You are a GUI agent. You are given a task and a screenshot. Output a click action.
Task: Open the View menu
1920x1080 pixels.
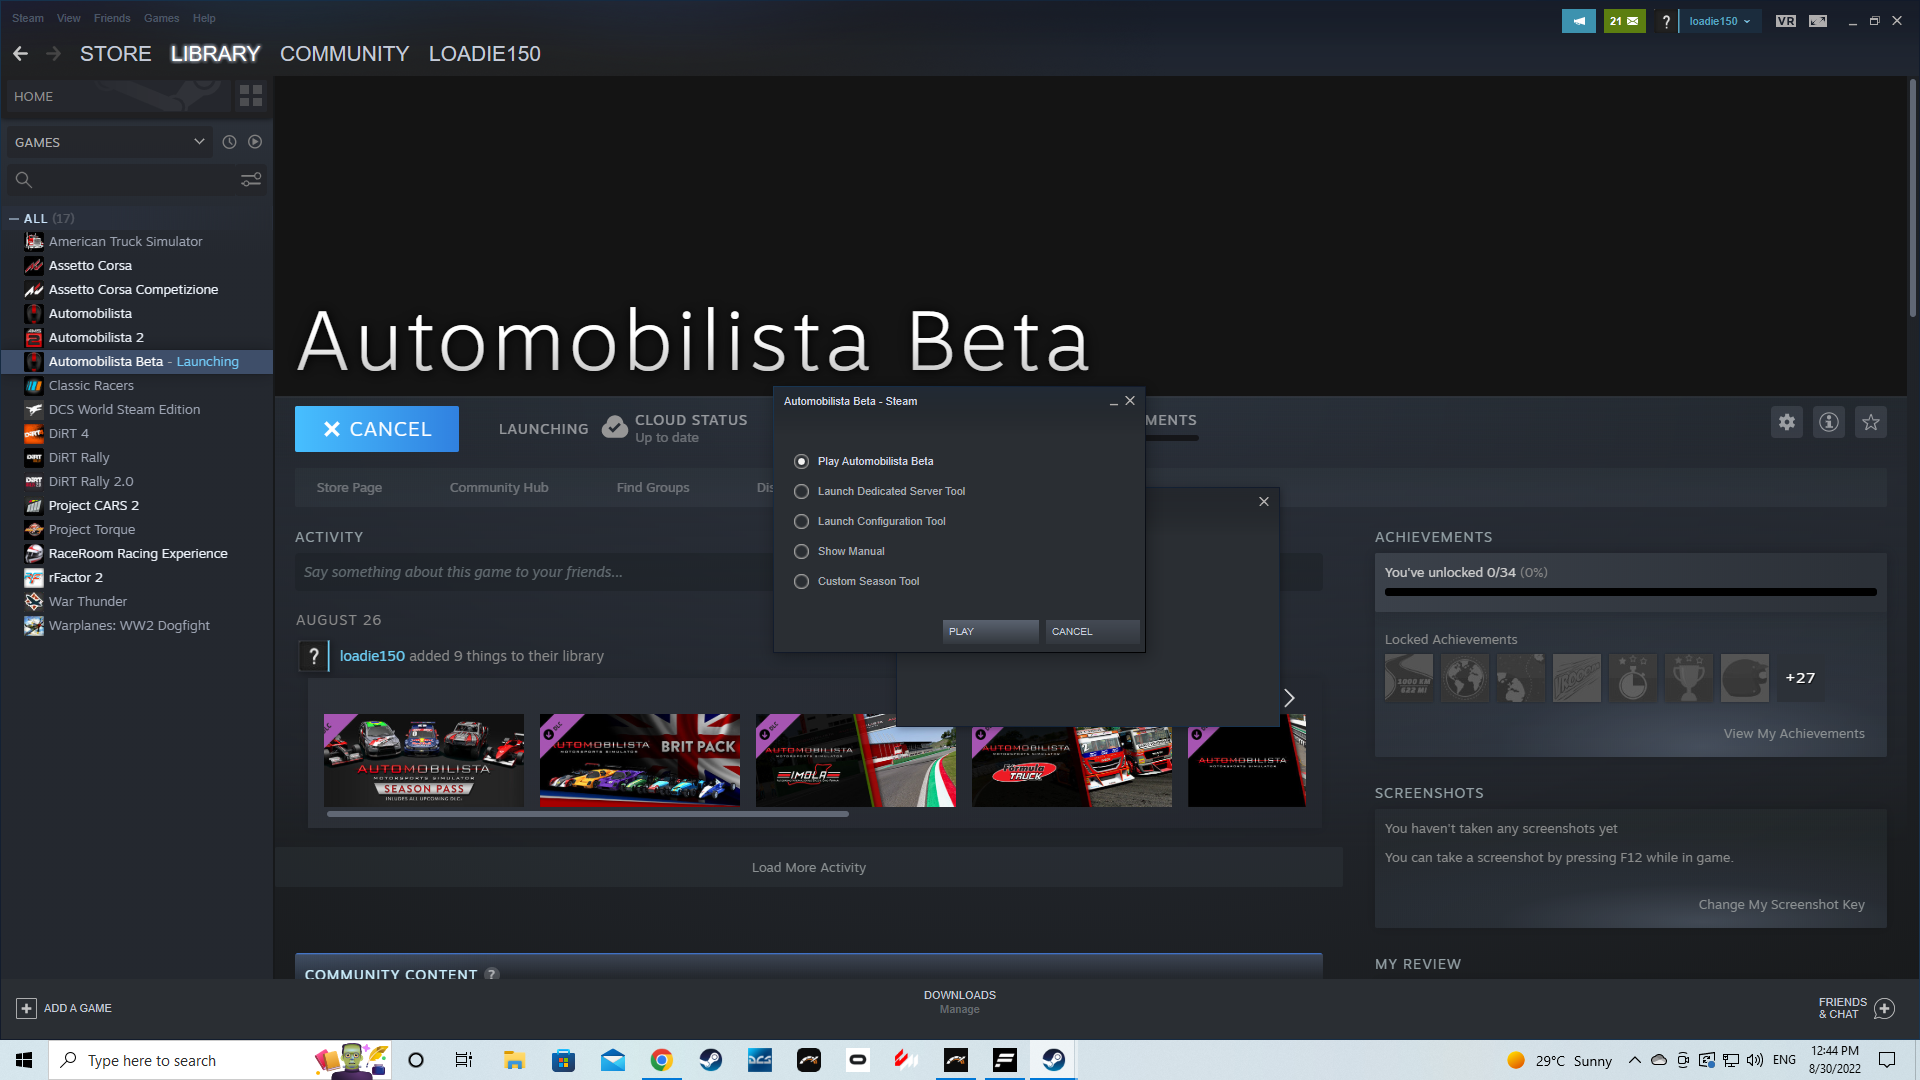tap(69, 18)
